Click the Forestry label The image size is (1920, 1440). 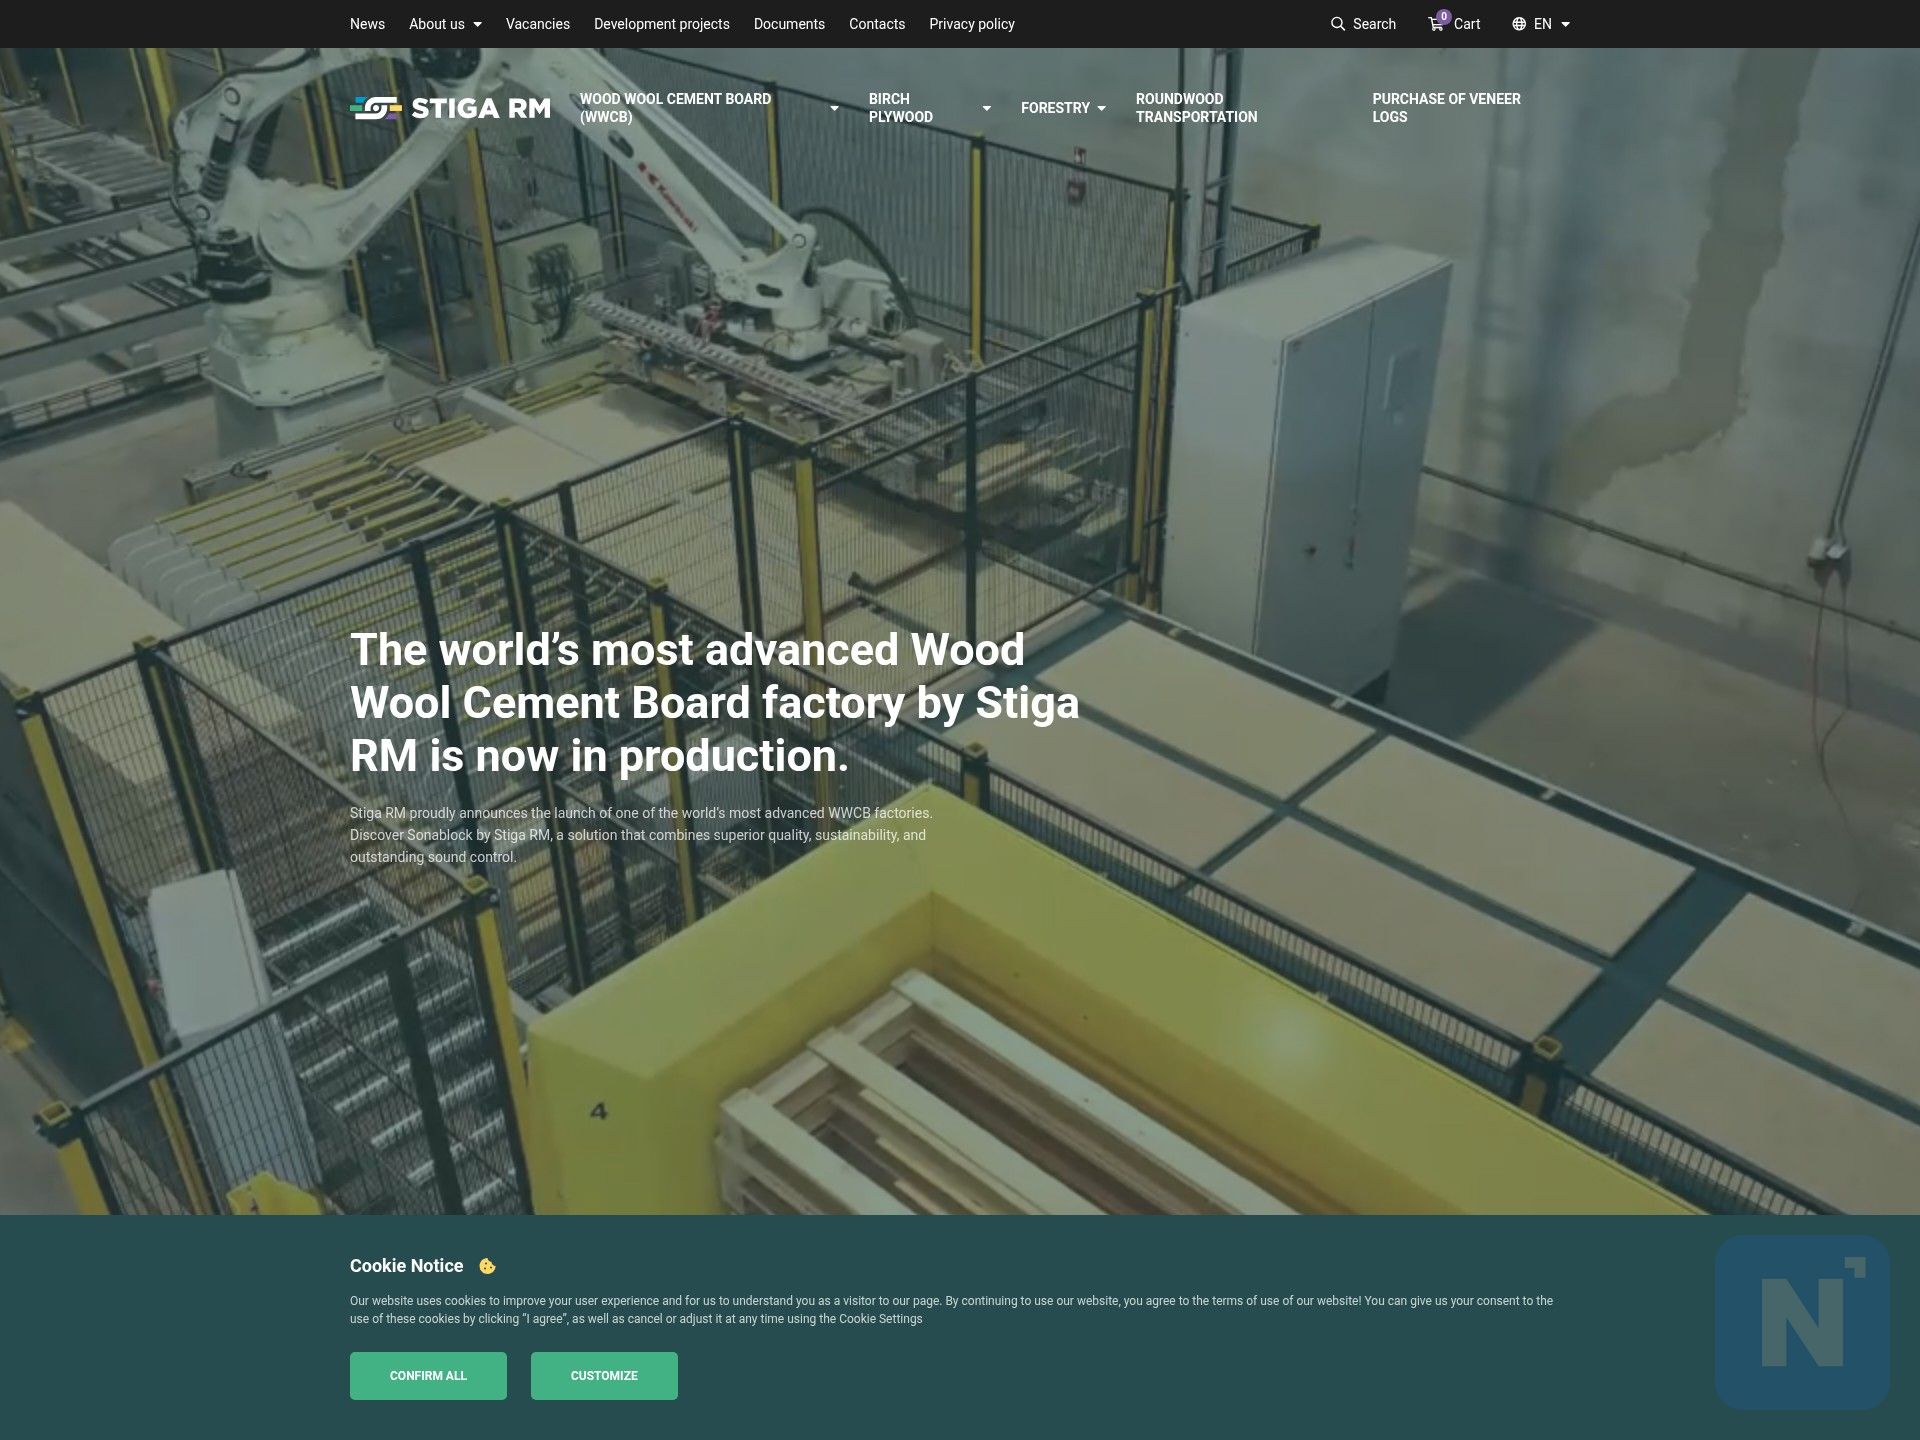tap(1055, 108)
